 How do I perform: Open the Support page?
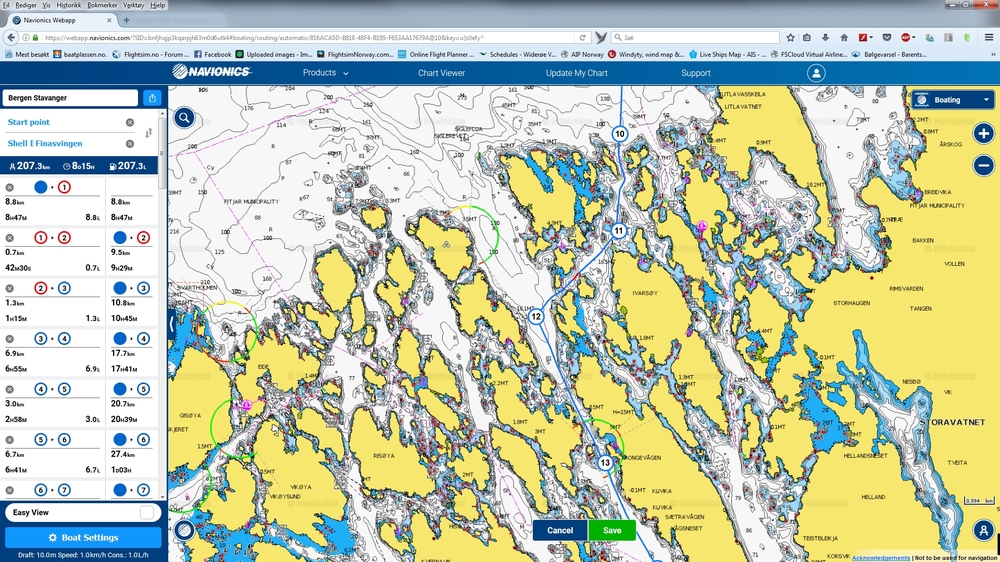point(696,73)
